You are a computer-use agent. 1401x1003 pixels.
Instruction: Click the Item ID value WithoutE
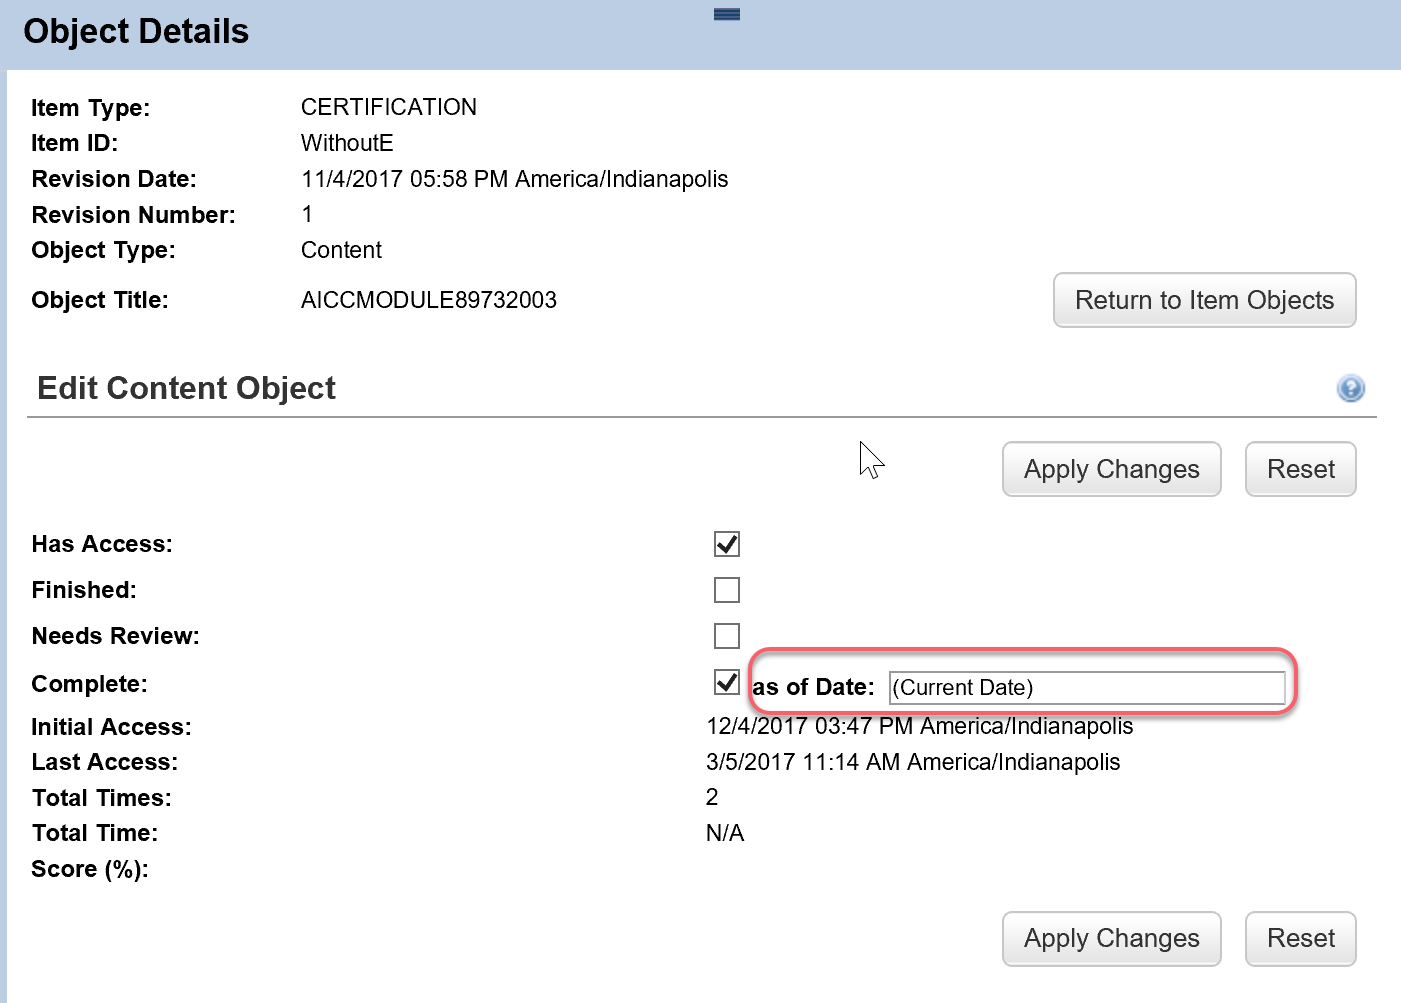pyautogui.click(x=347, y=143)
